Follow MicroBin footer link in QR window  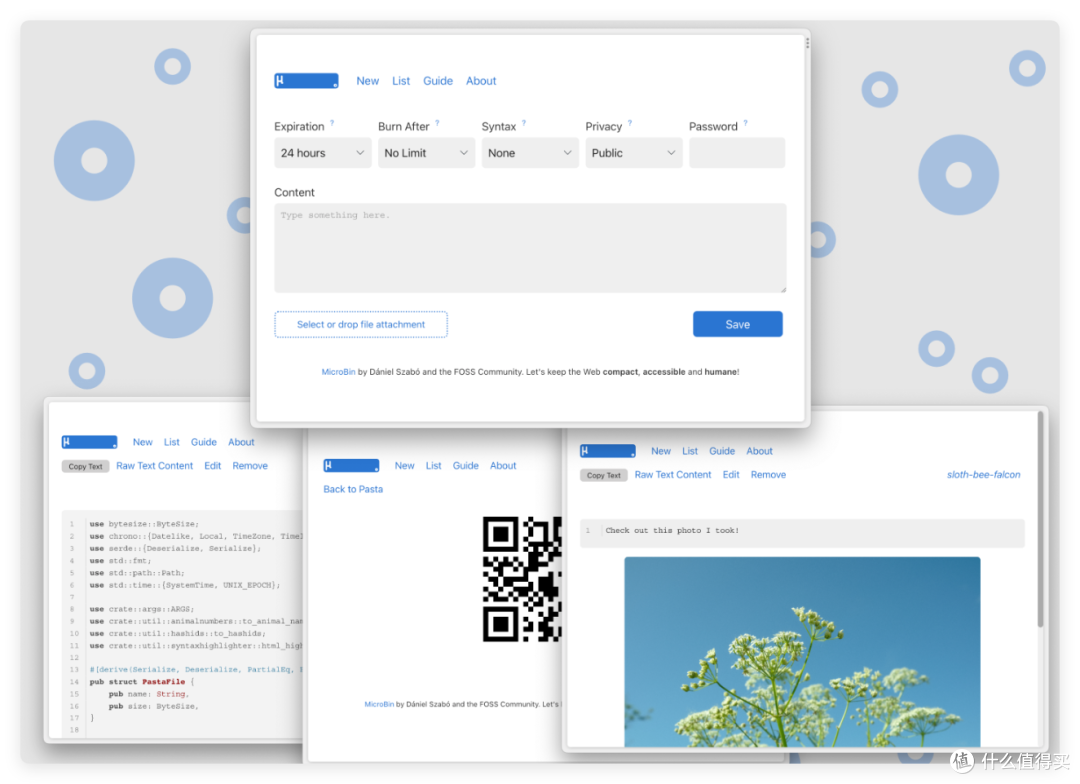tap(379, 704)
